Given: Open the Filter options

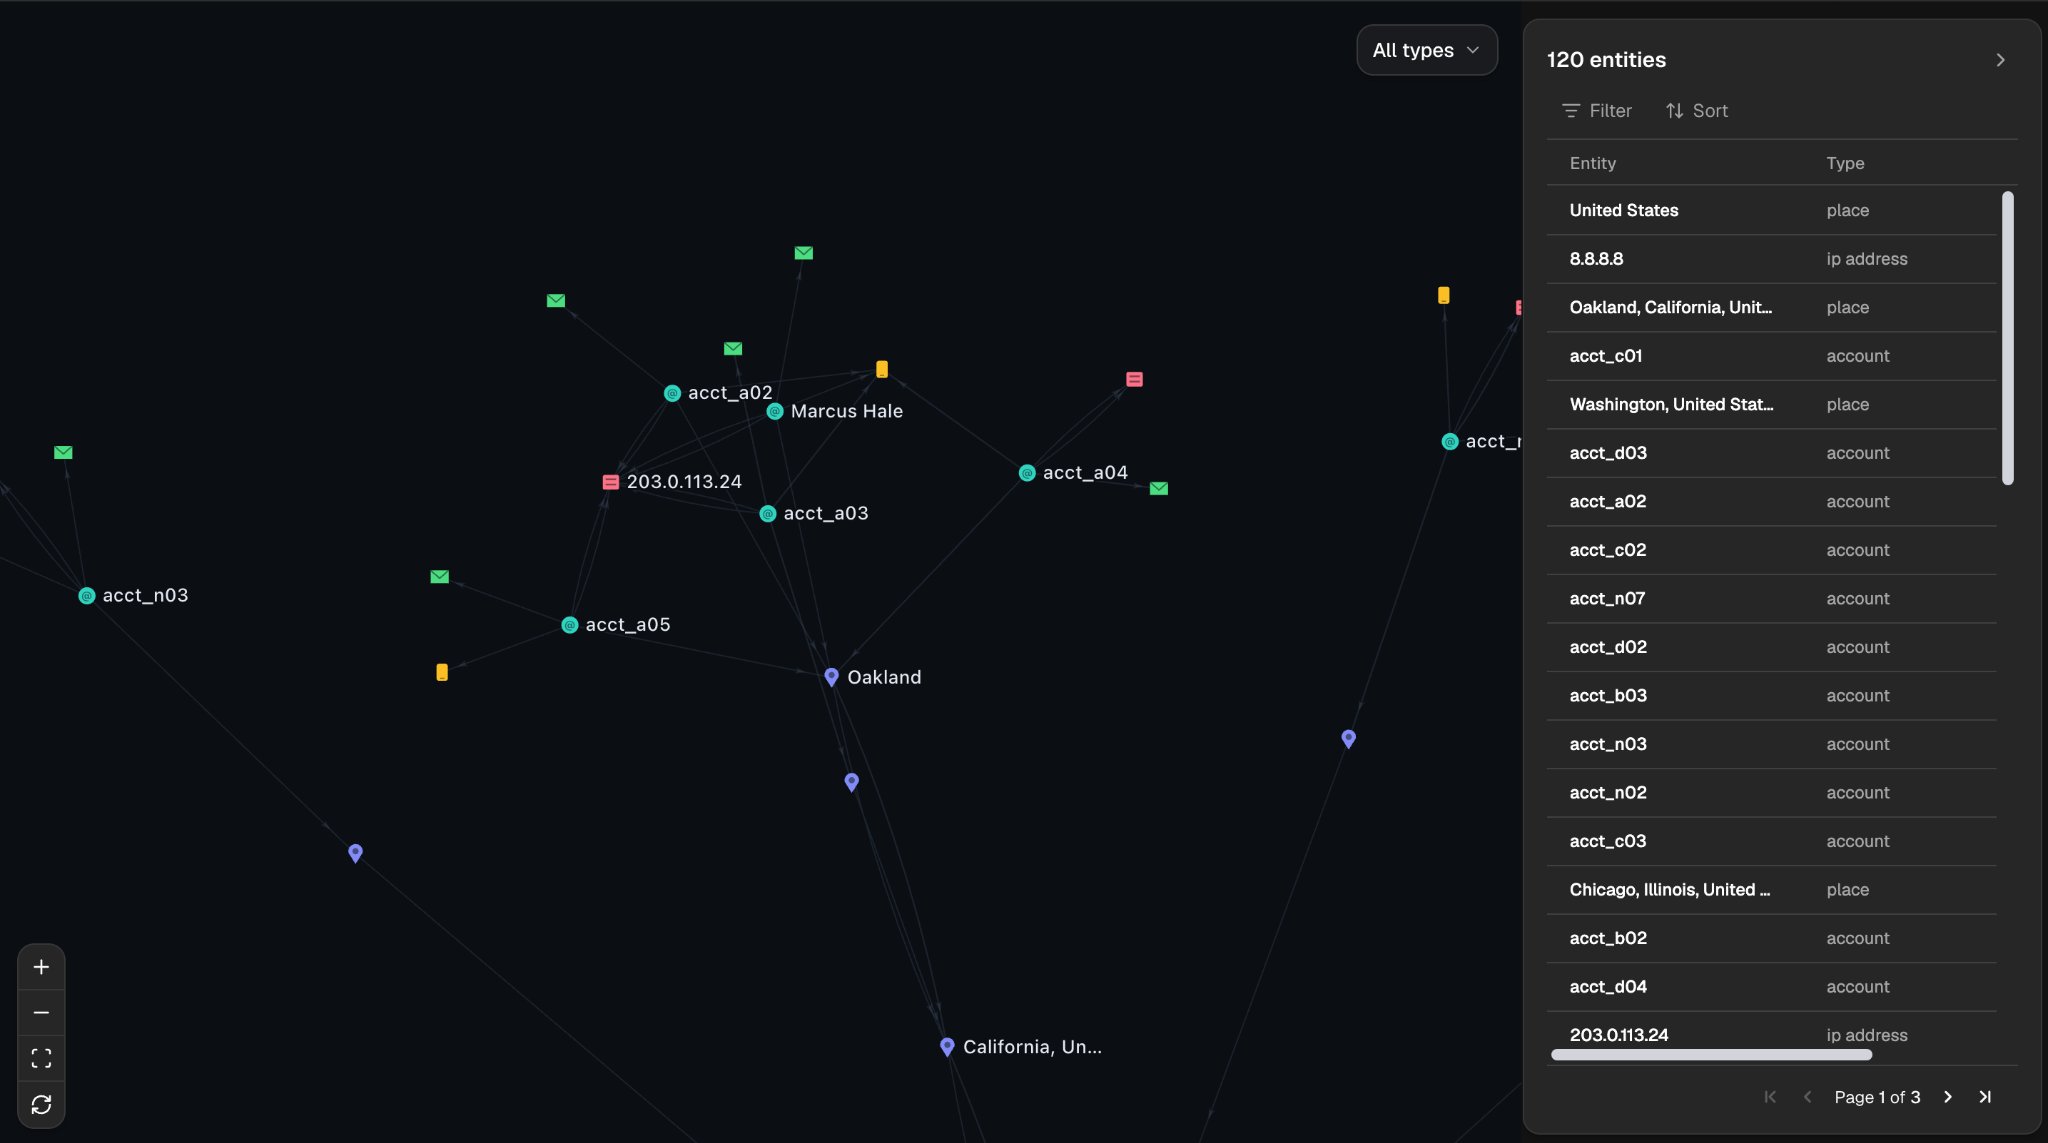Looking at the screenshot, I should tap(1597, 111).
